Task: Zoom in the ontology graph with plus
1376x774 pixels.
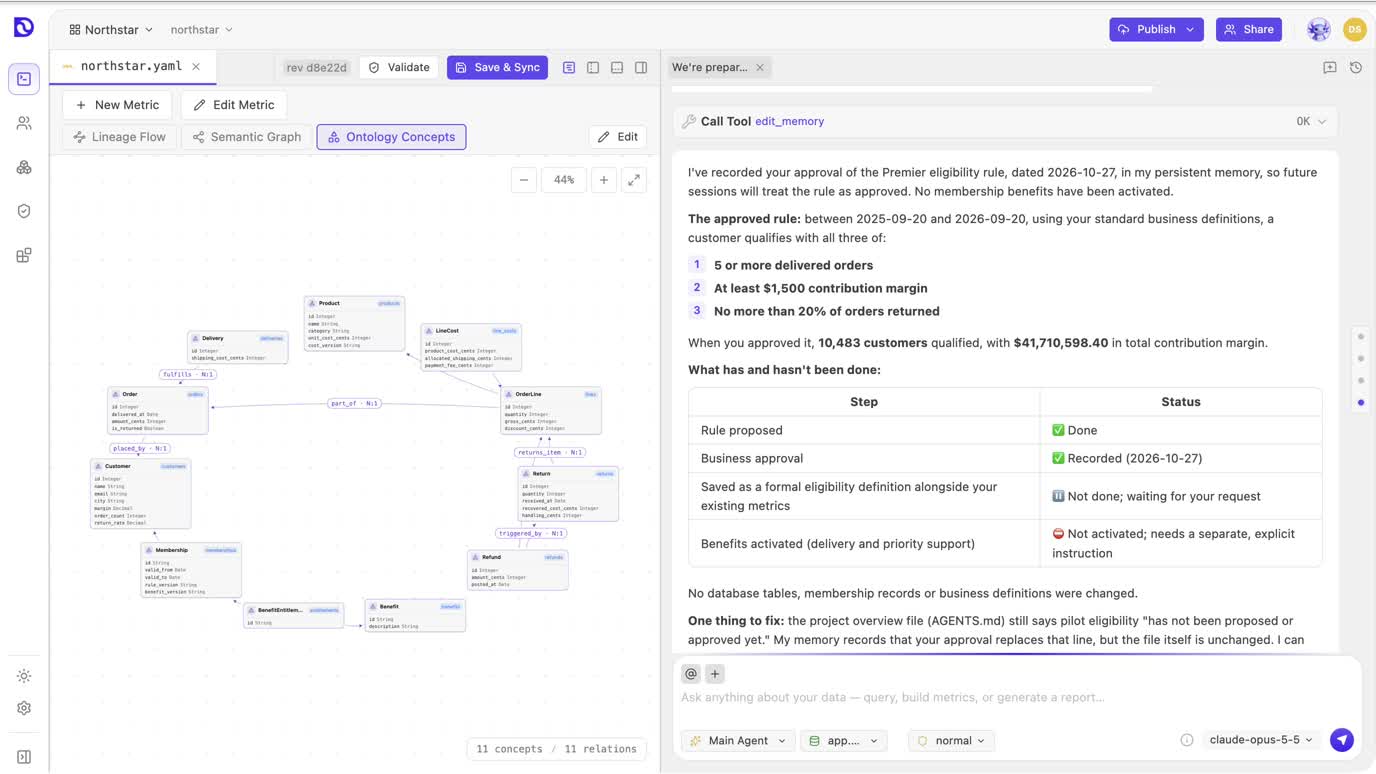Action: coord(604,180)
